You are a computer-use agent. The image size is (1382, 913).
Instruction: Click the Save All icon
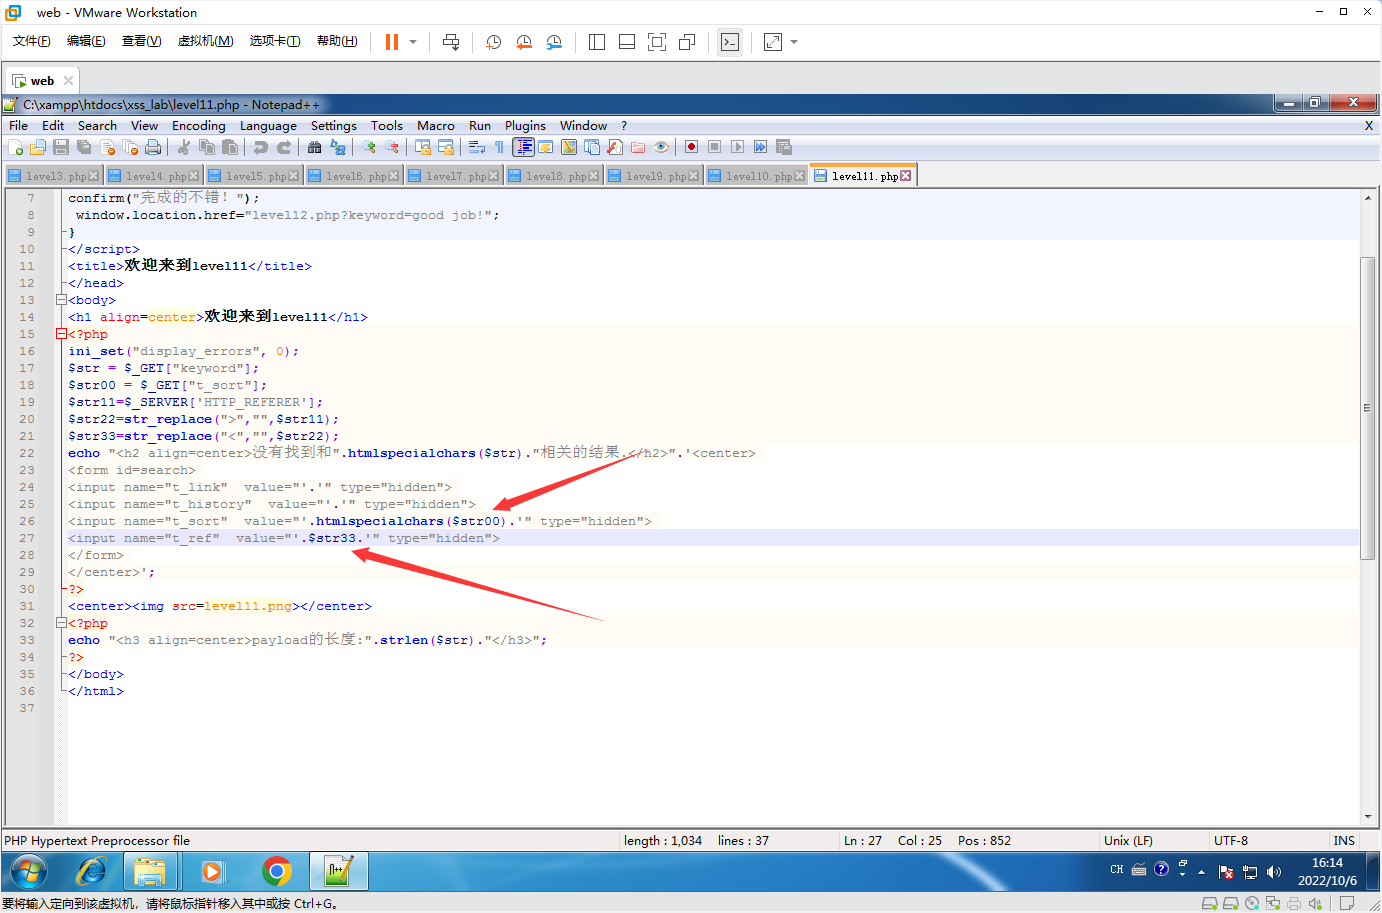click(84, 147)
